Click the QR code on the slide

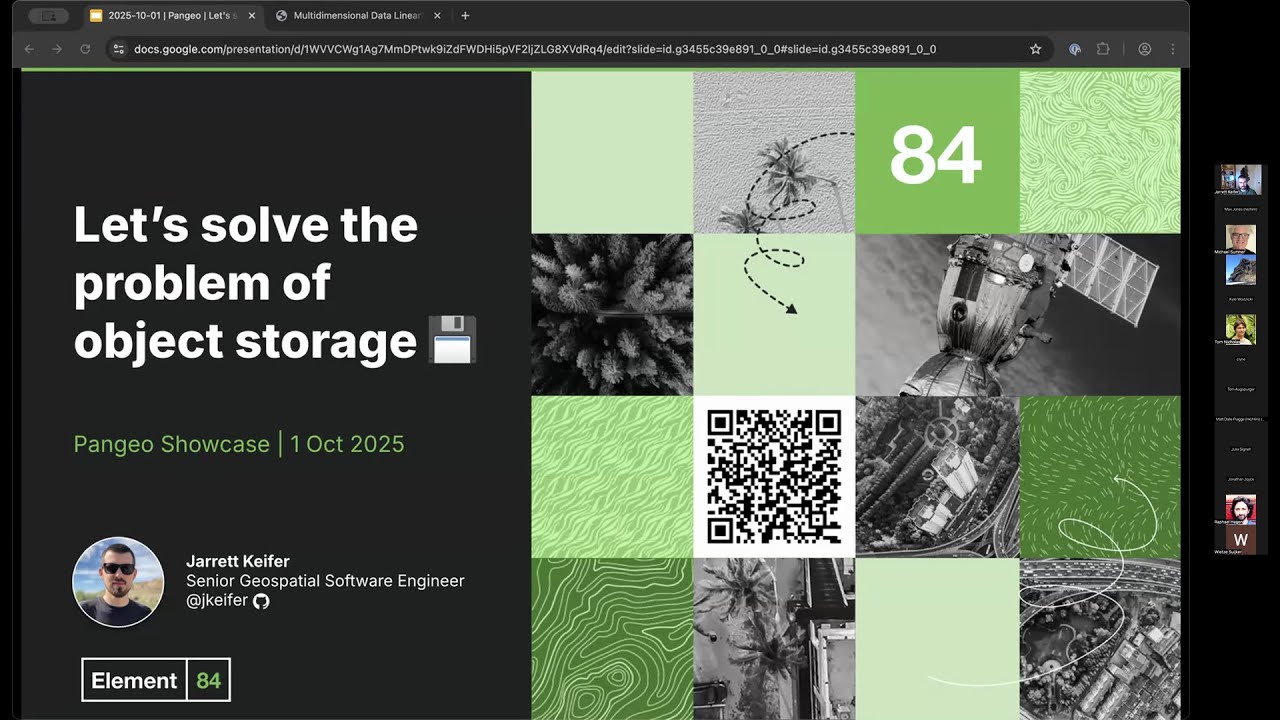tap(774, 477)
